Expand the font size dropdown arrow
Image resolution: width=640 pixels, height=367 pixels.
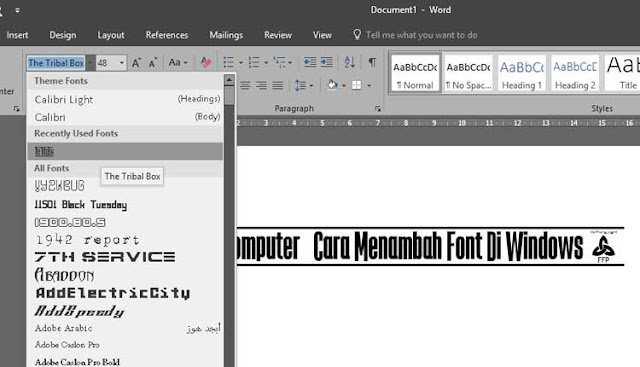tap(121, 63)
